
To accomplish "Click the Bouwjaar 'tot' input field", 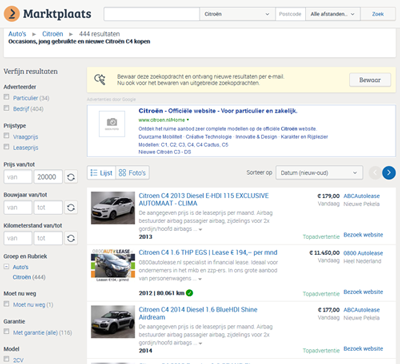I will [48, 208].
